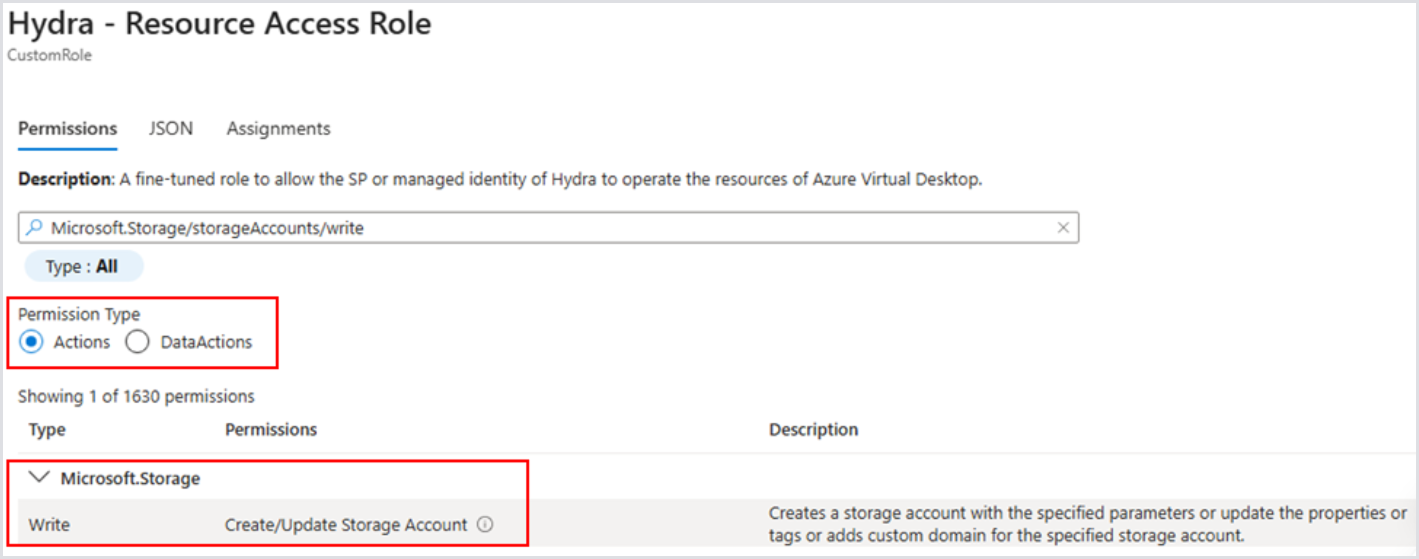The height and width of the screenshot is (559, 1419).
Task: Open the JSON tab
Action: click(x=171, y=128)
